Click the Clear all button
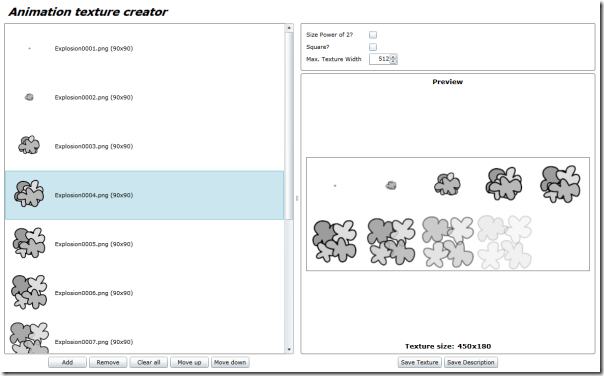 coord(149,363)
